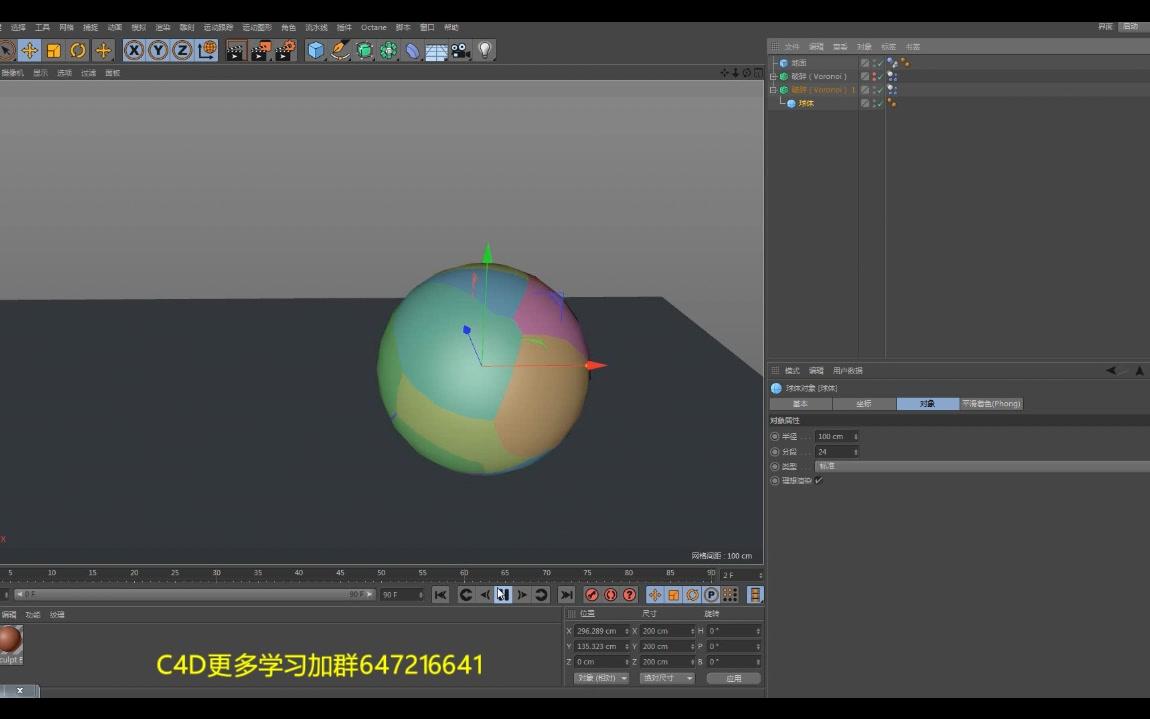Collapse highlighted 破碎 (Voronoi) 1 tree node
This screenshot has height=719, width=1150.
[773, 90]
